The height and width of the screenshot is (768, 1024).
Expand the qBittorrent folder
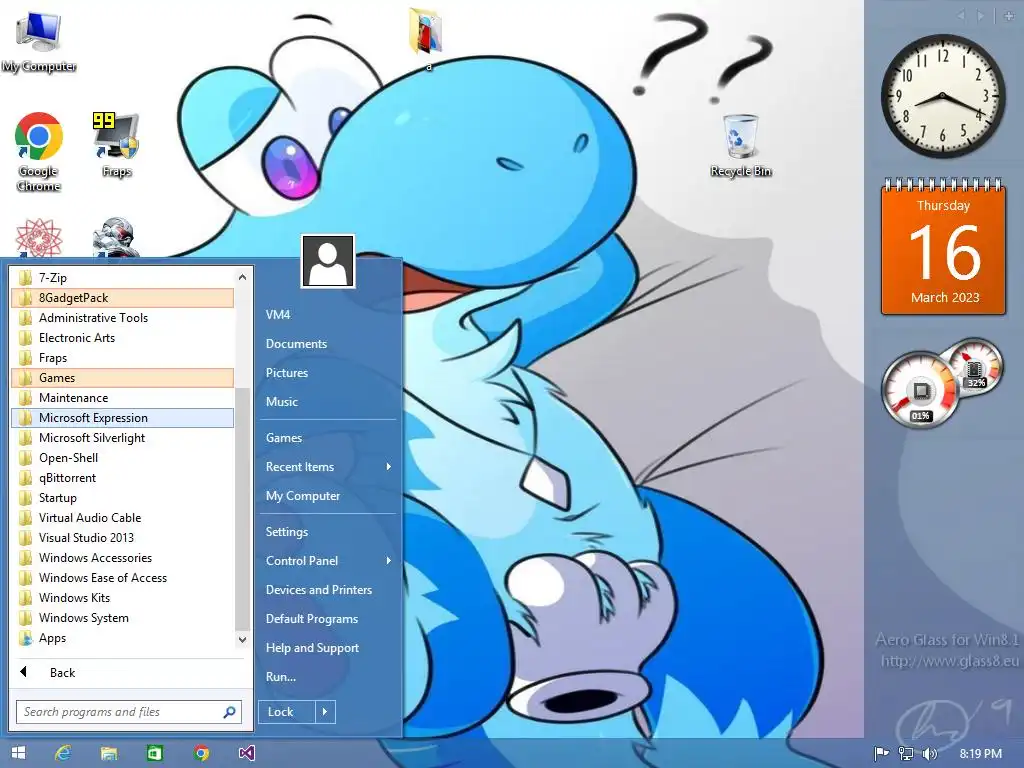point(122,478)
